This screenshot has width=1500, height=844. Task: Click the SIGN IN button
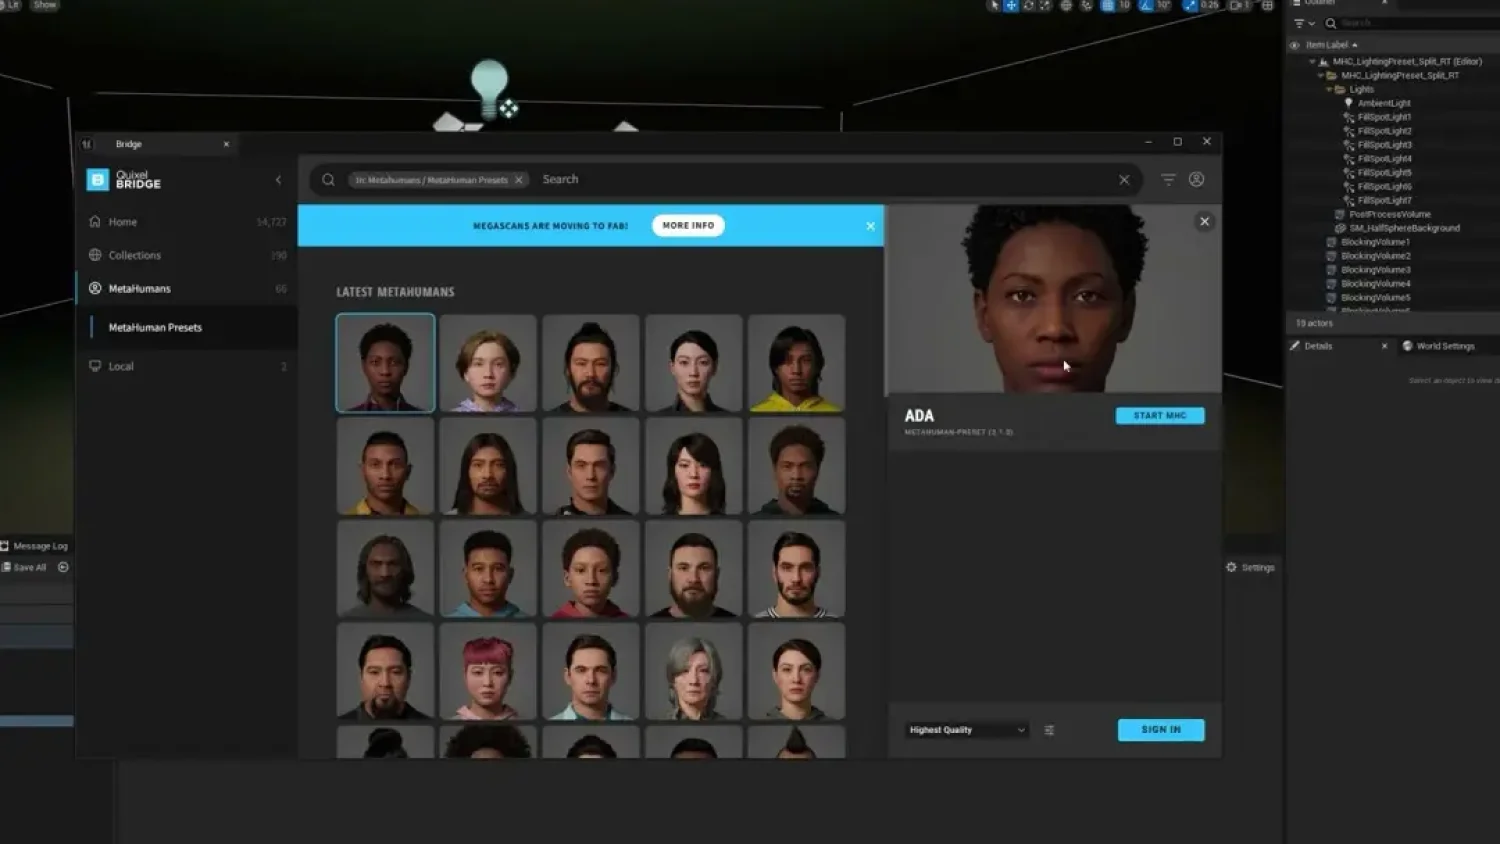tap(1161, 730)
